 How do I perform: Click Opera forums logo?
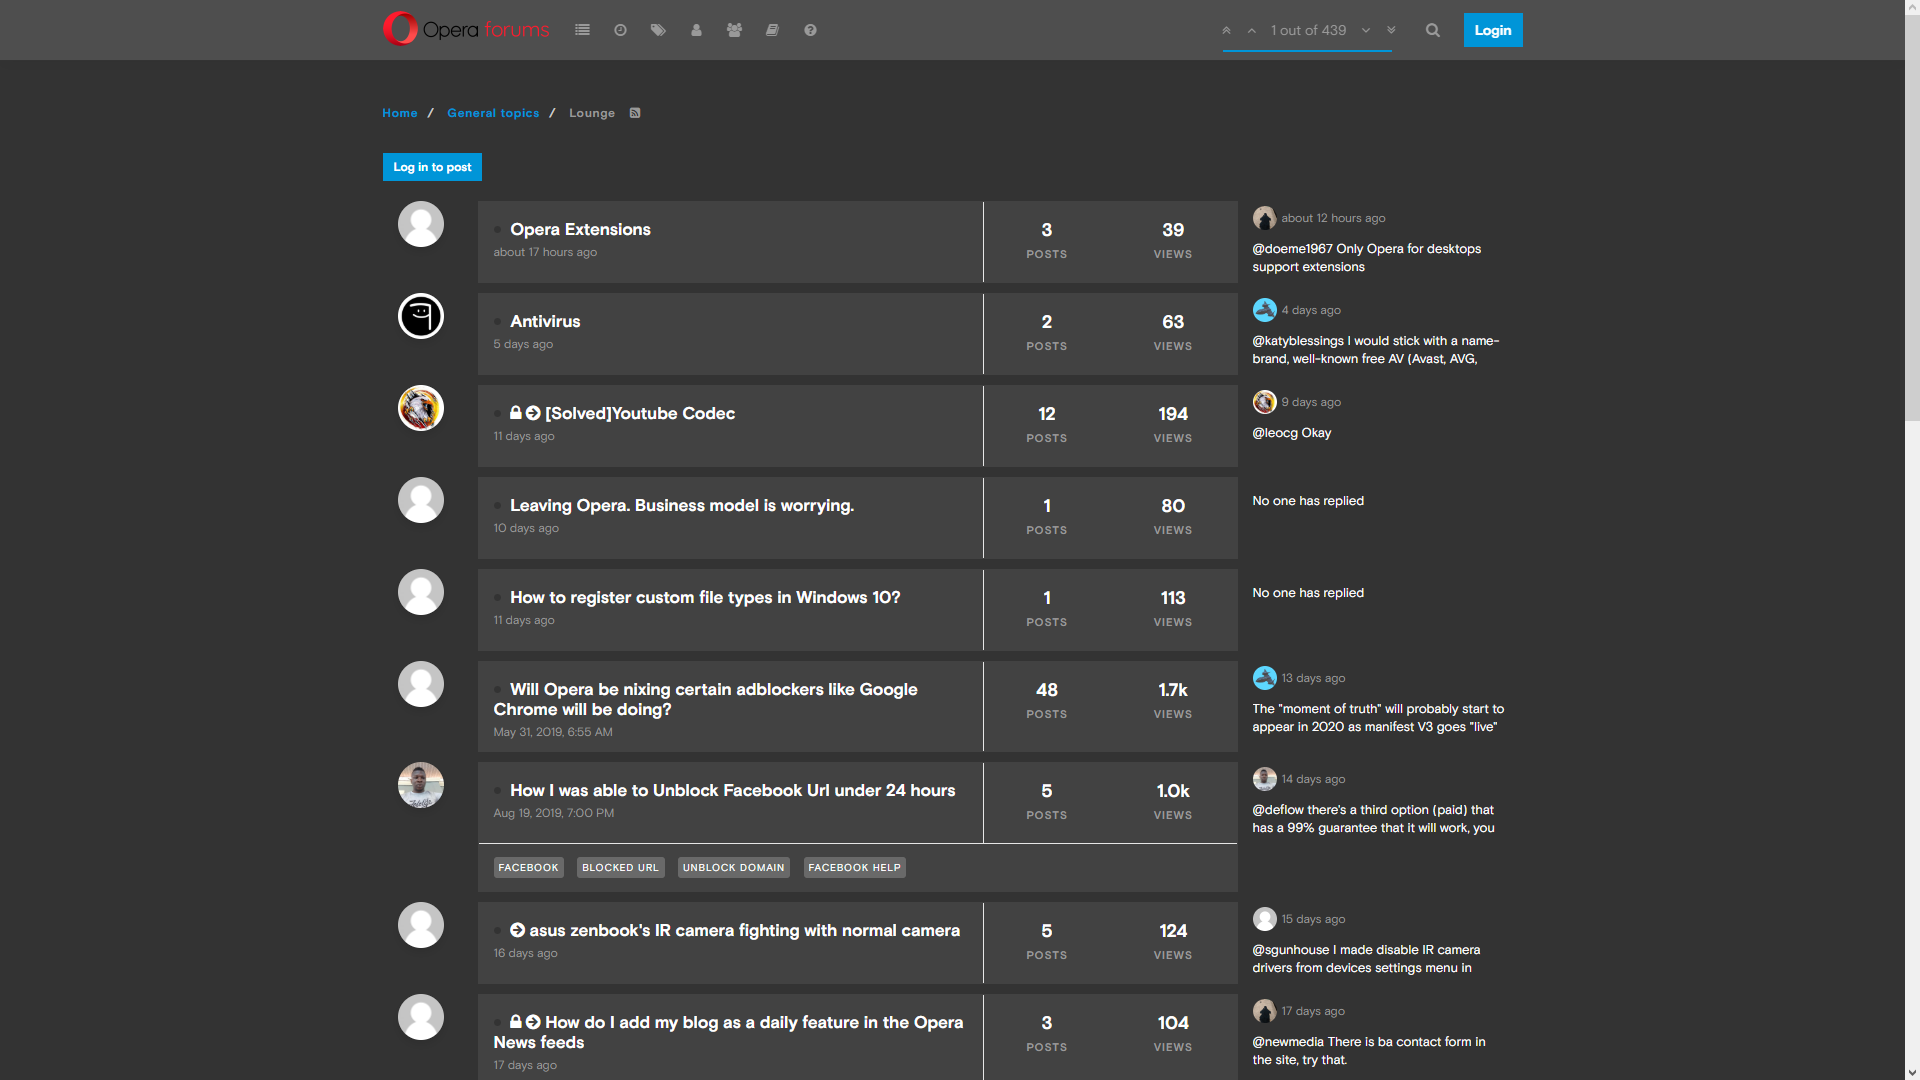(x=466, y=30)
